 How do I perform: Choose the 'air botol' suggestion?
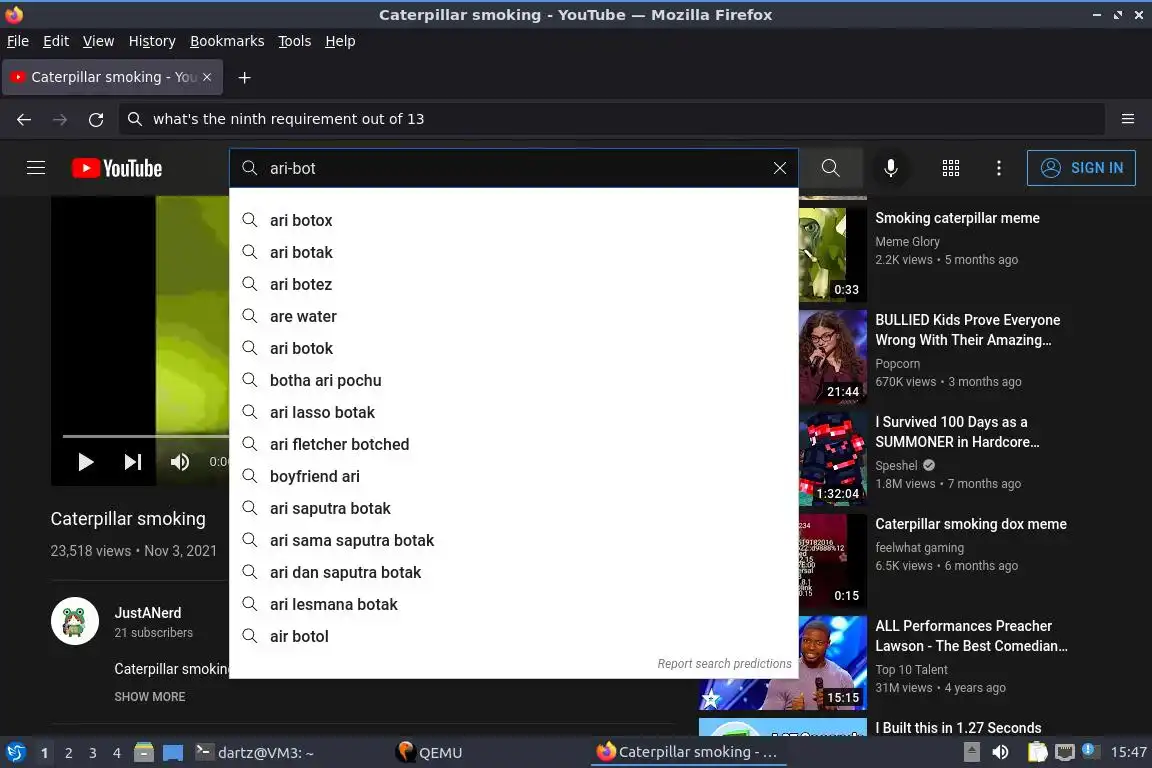[514, 636]
